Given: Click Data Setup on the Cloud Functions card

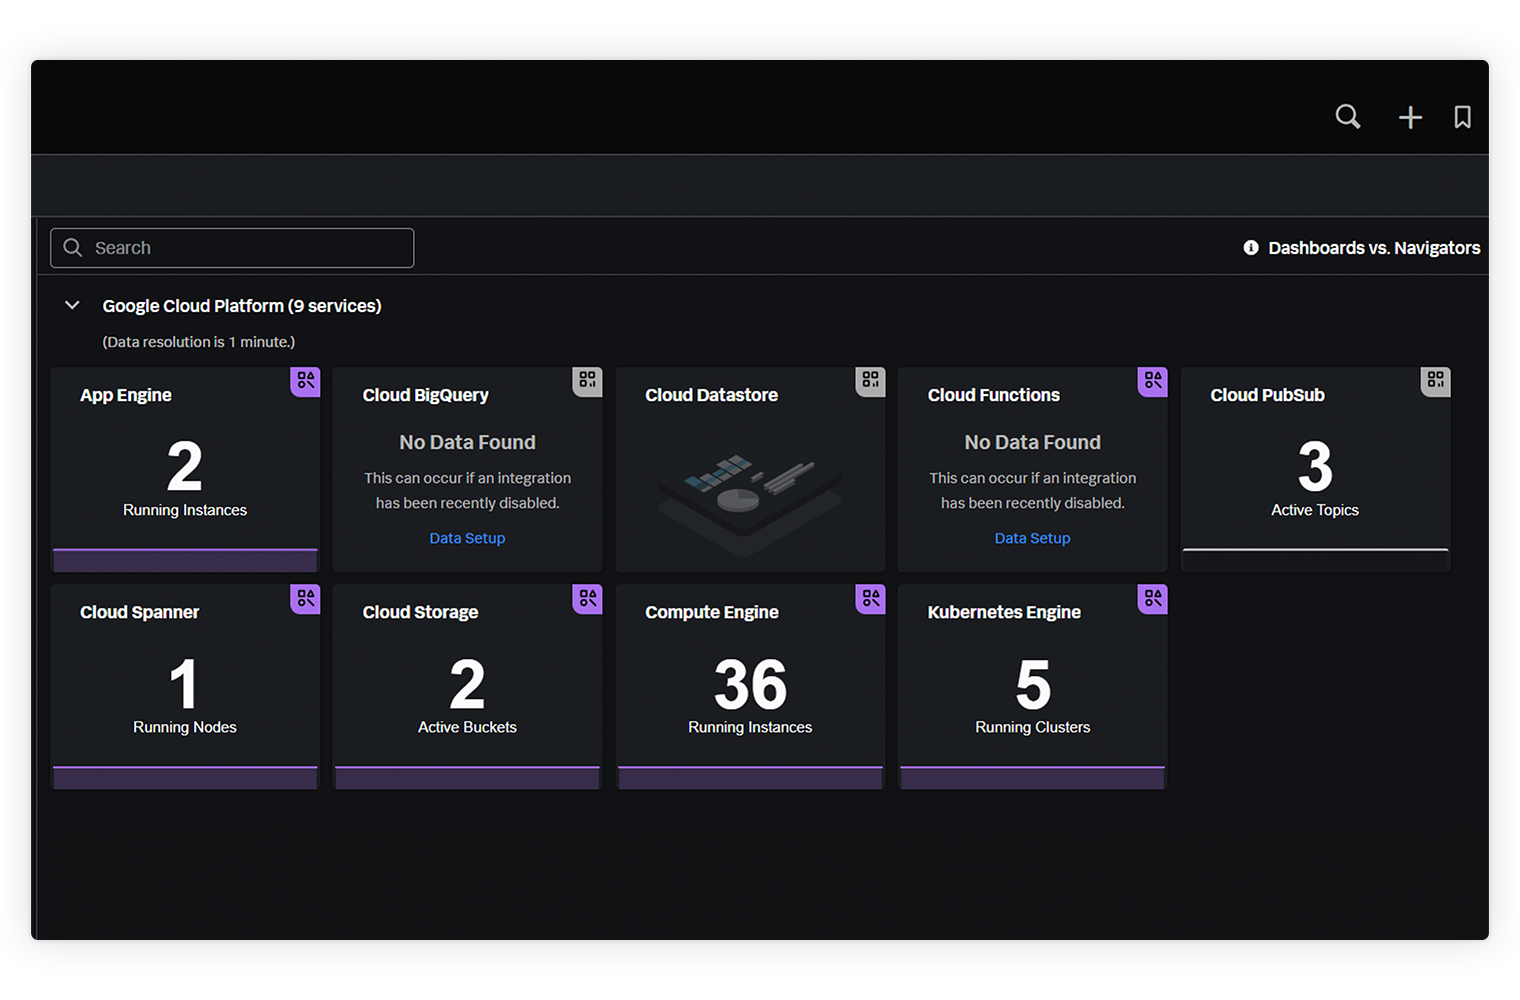Looking at the screenshot, I should [x=1032, y=538].
